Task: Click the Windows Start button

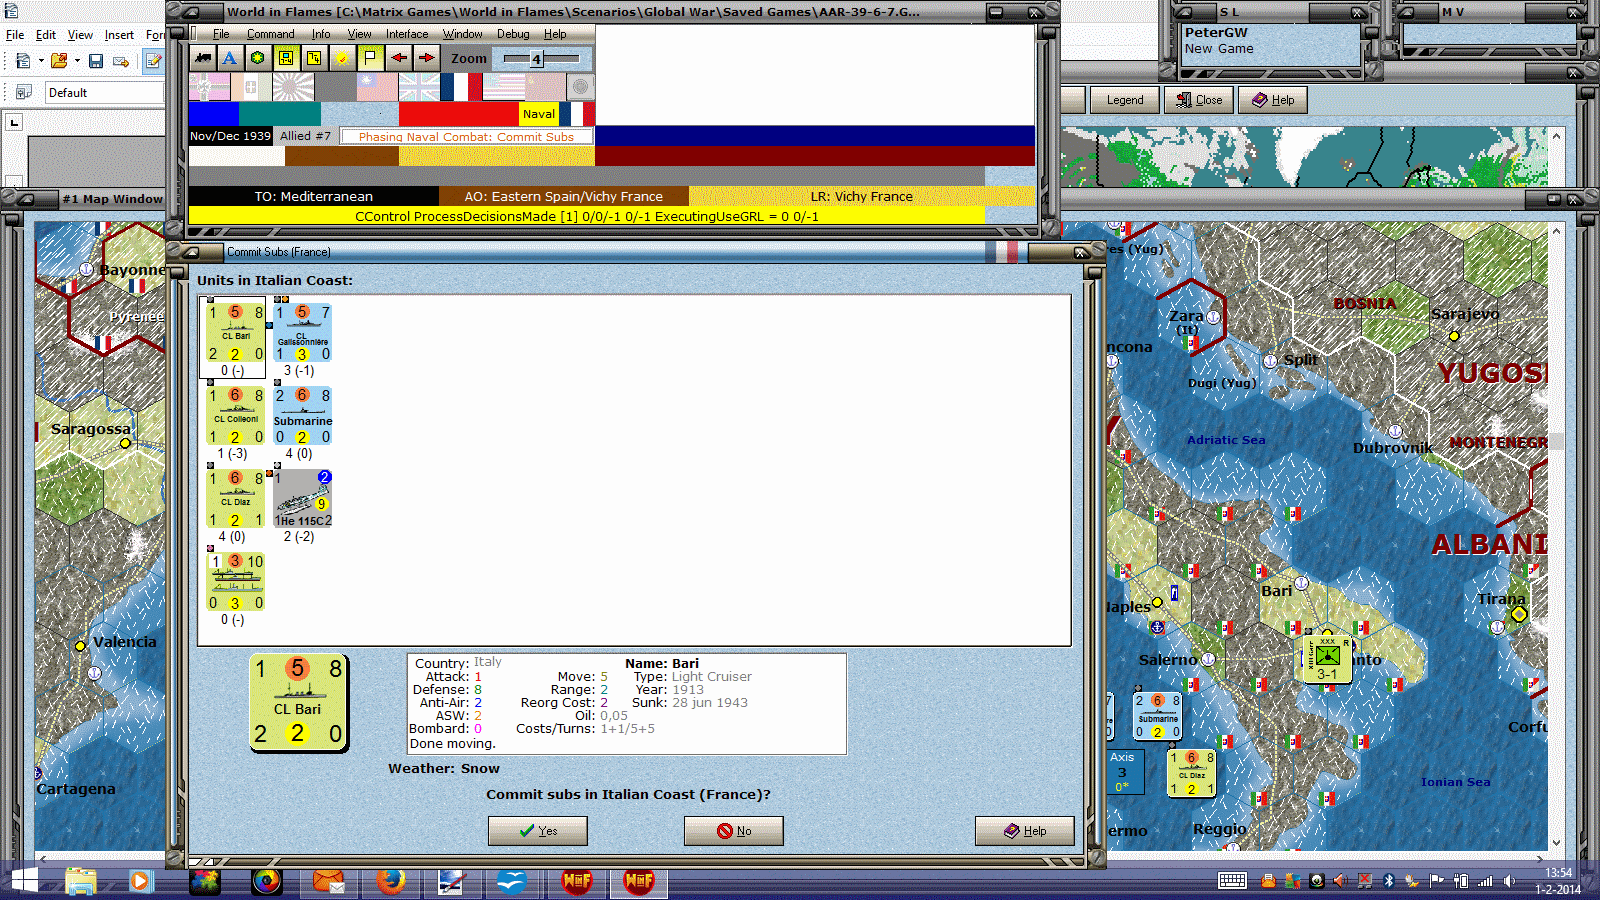Action: [x=25, y=881]
